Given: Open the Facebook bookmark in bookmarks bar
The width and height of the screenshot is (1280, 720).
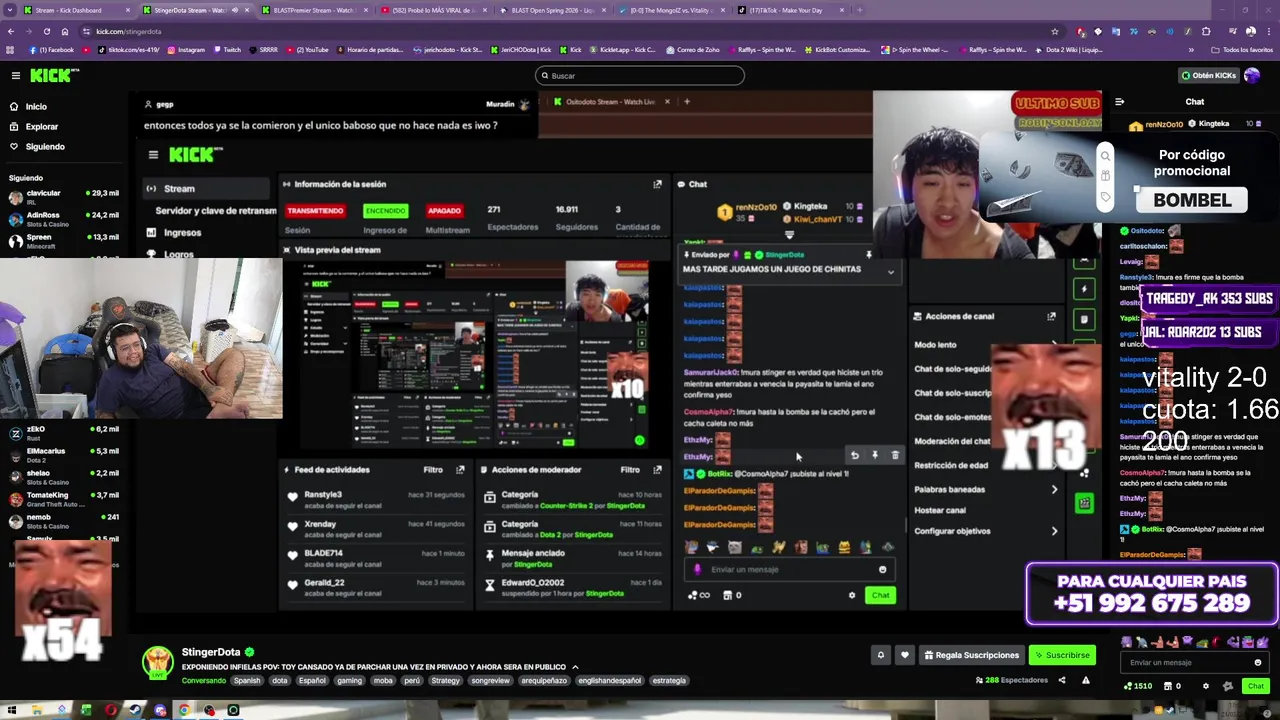Looking at the screenshot, I should 52,49.
